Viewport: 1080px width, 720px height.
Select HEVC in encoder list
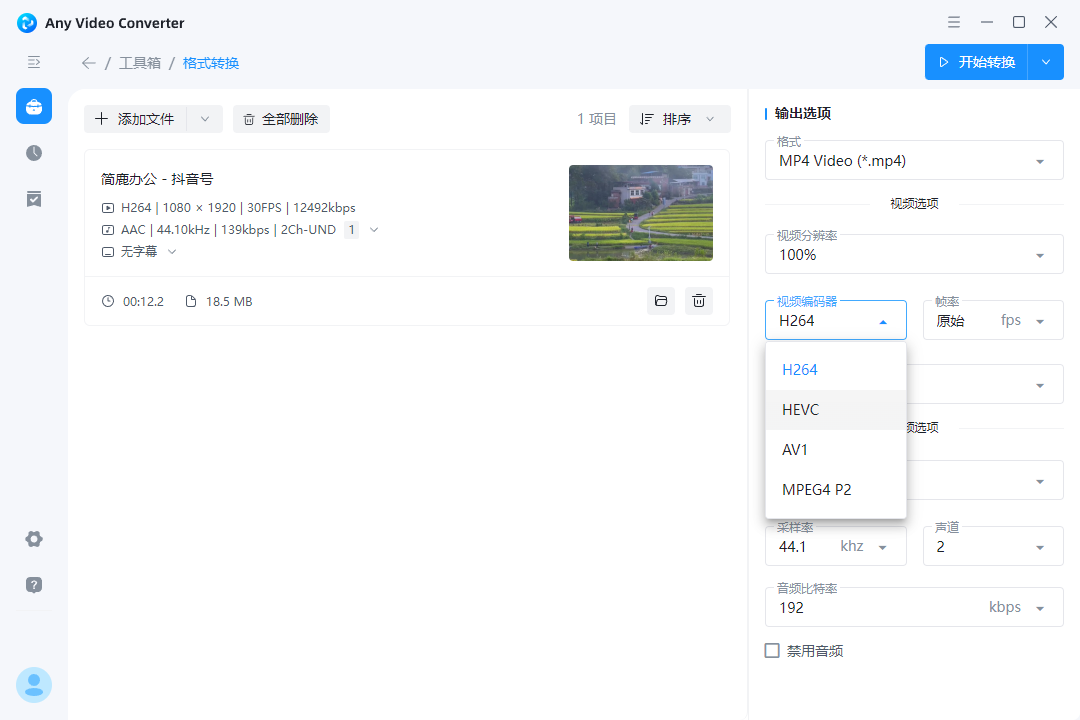(835, 410)
